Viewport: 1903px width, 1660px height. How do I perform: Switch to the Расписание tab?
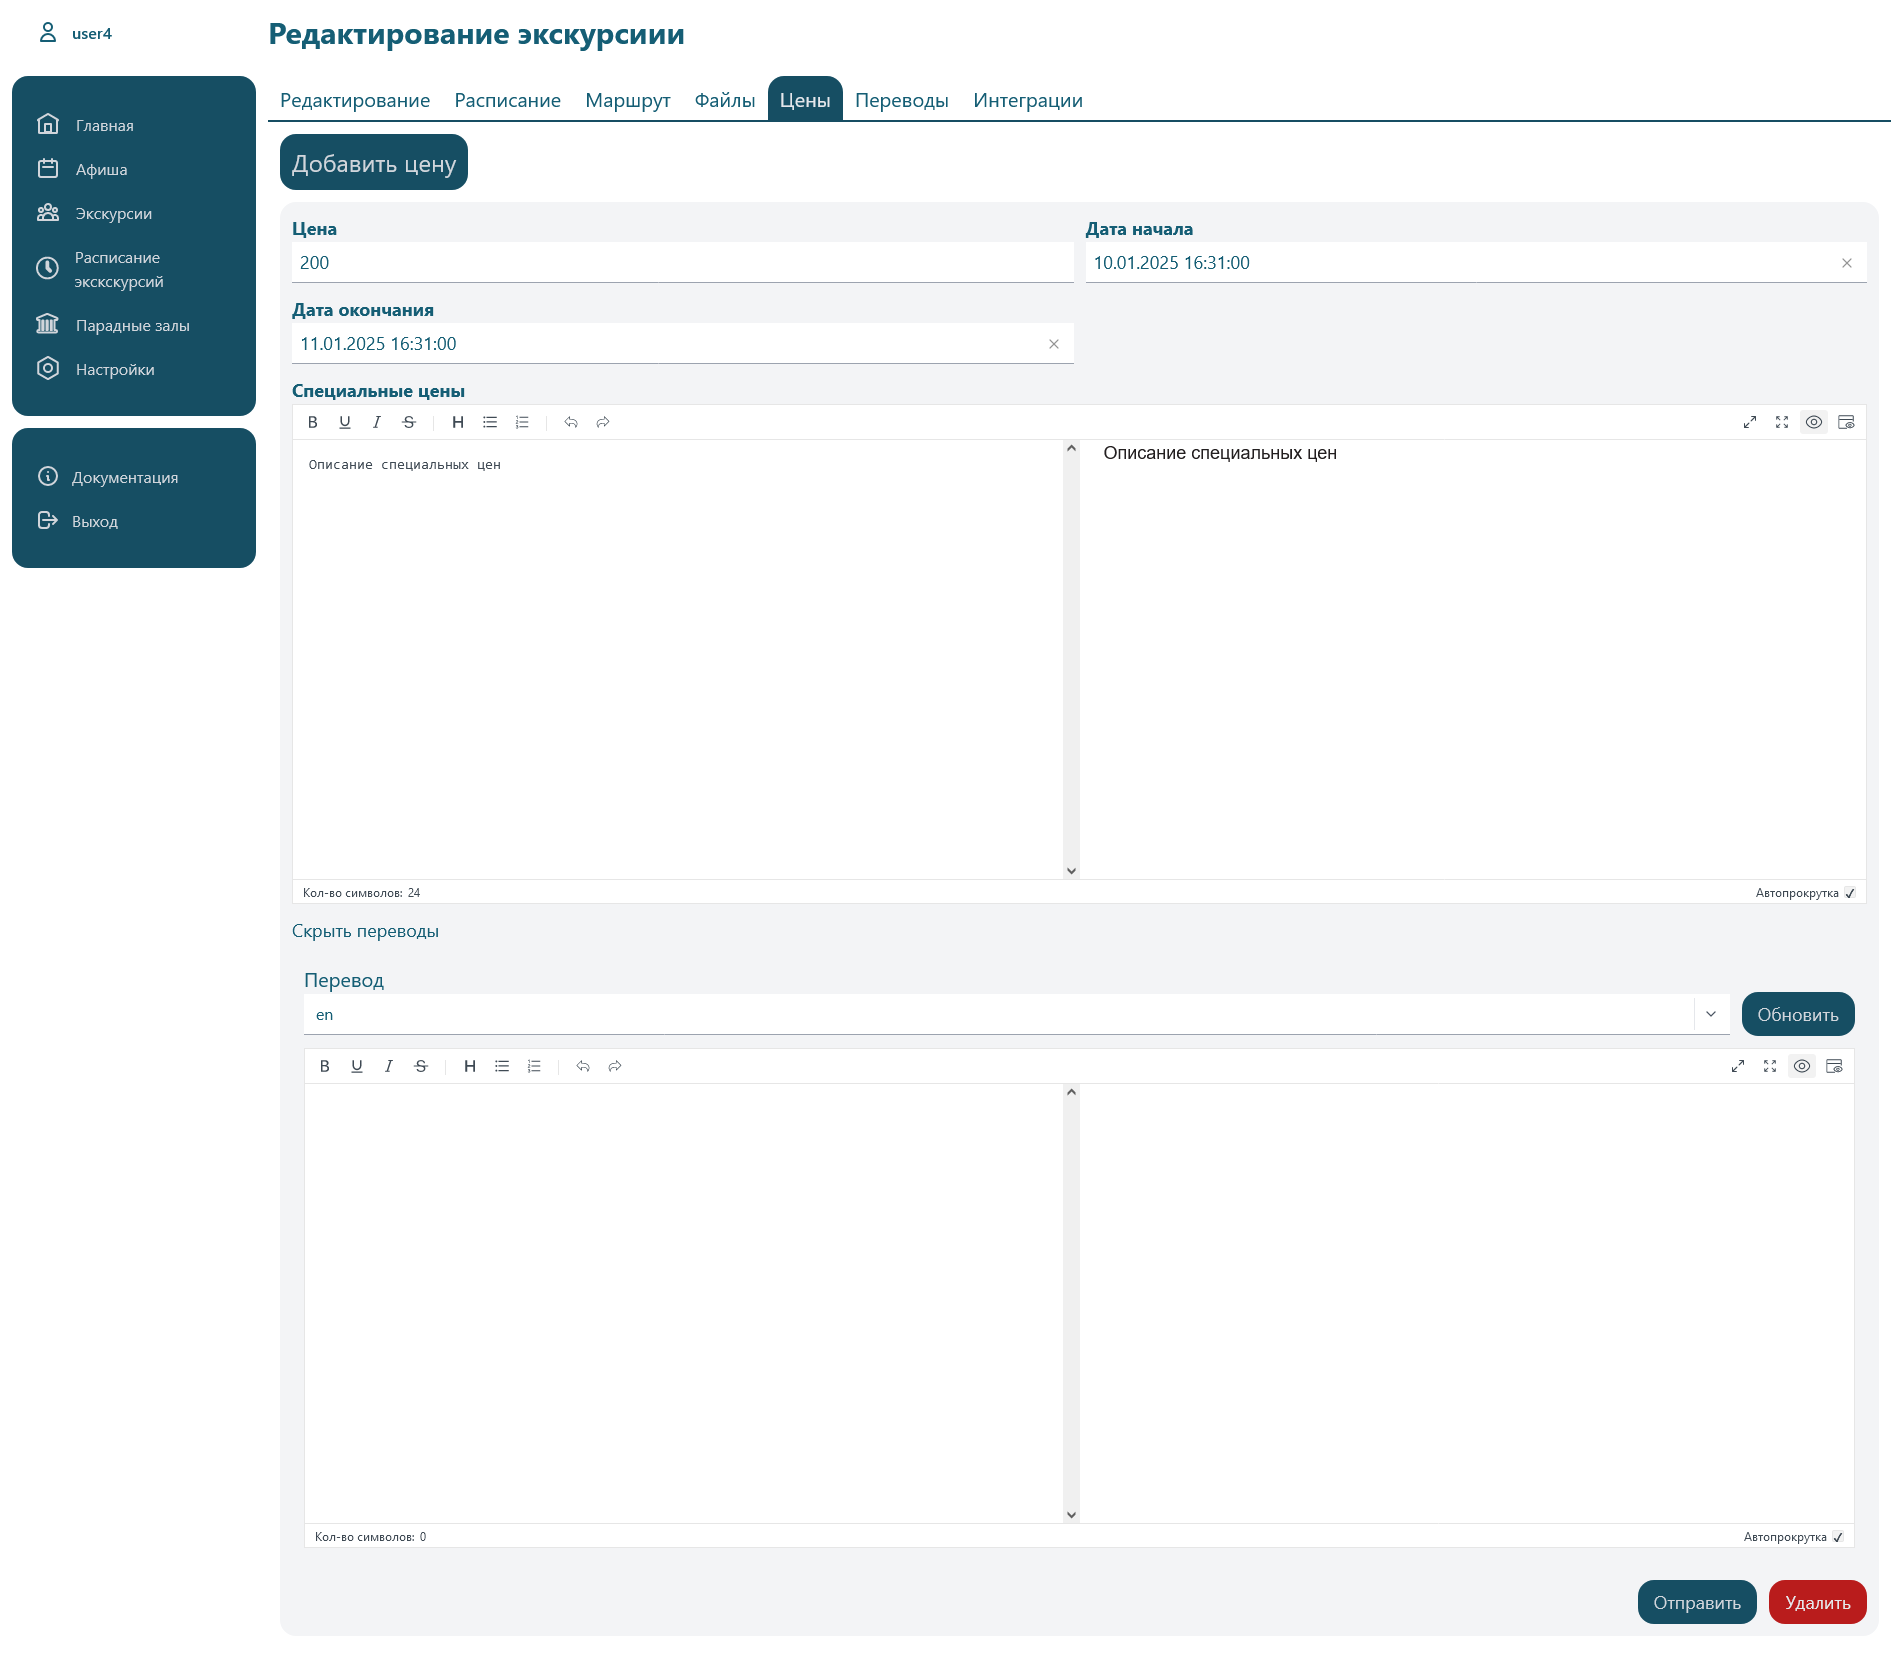click(x=507, y=100)
